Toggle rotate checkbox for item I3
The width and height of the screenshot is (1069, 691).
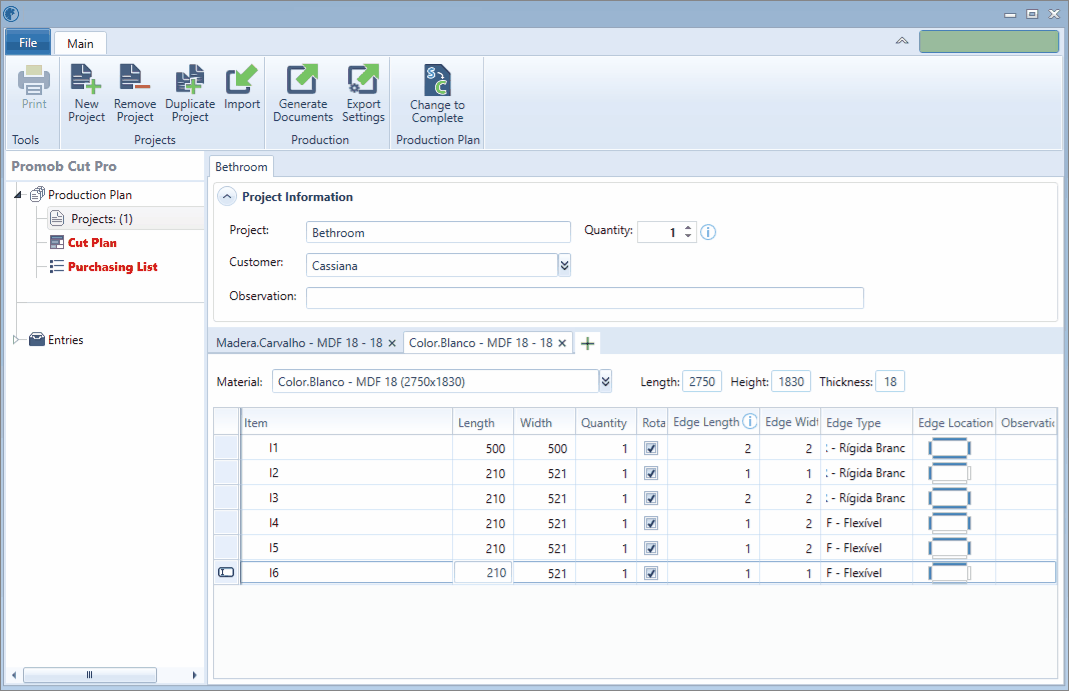(651, 498)
